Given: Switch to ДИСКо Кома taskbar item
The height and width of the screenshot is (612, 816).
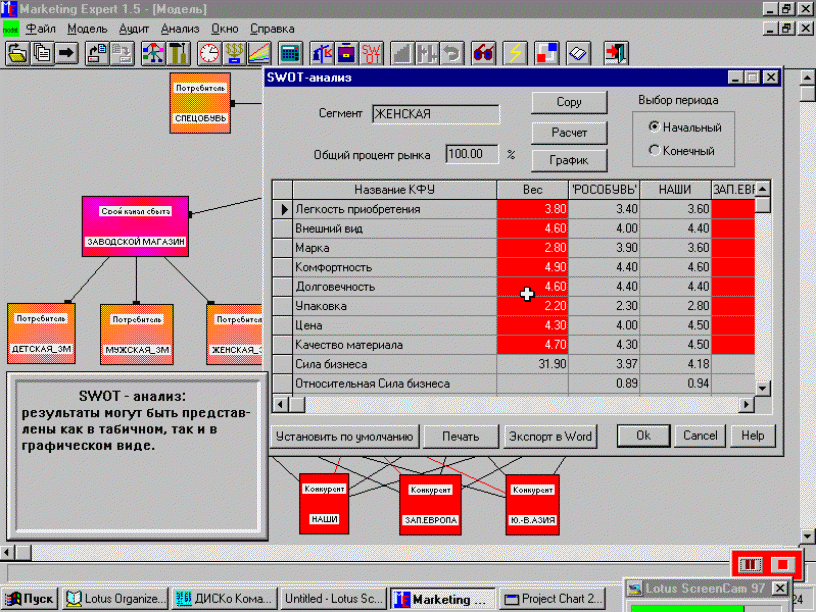Looking at the screenshot, I should click(x=224, y=599).
